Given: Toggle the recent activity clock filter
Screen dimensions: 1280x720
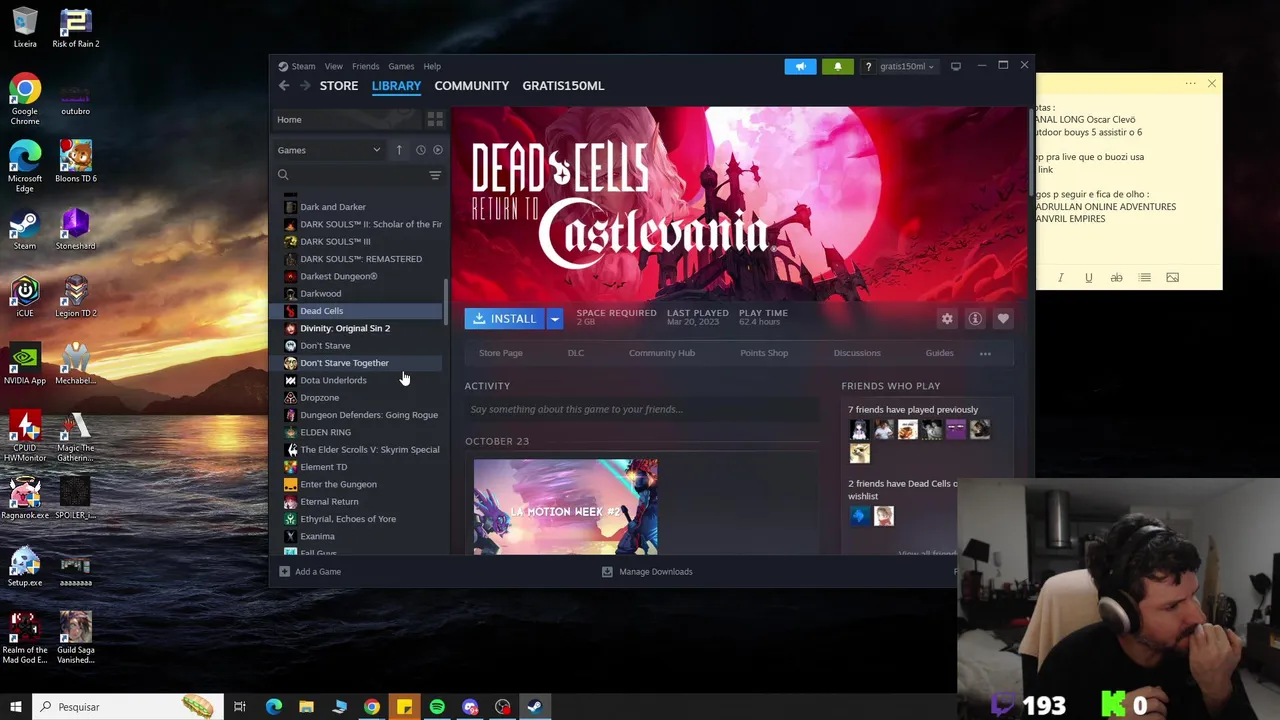Looking at the screenshot, I should tap(420, 150).
